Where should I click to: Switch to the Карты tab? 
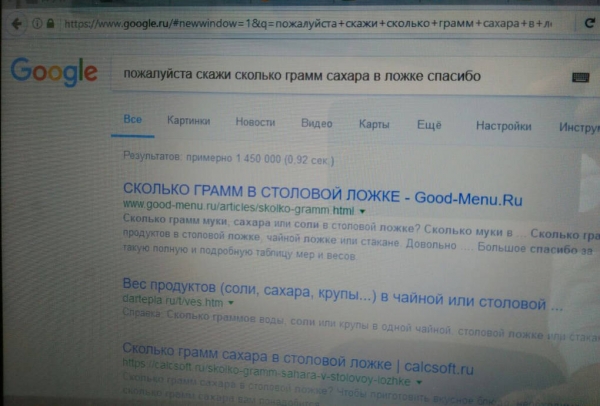point(374,124)
